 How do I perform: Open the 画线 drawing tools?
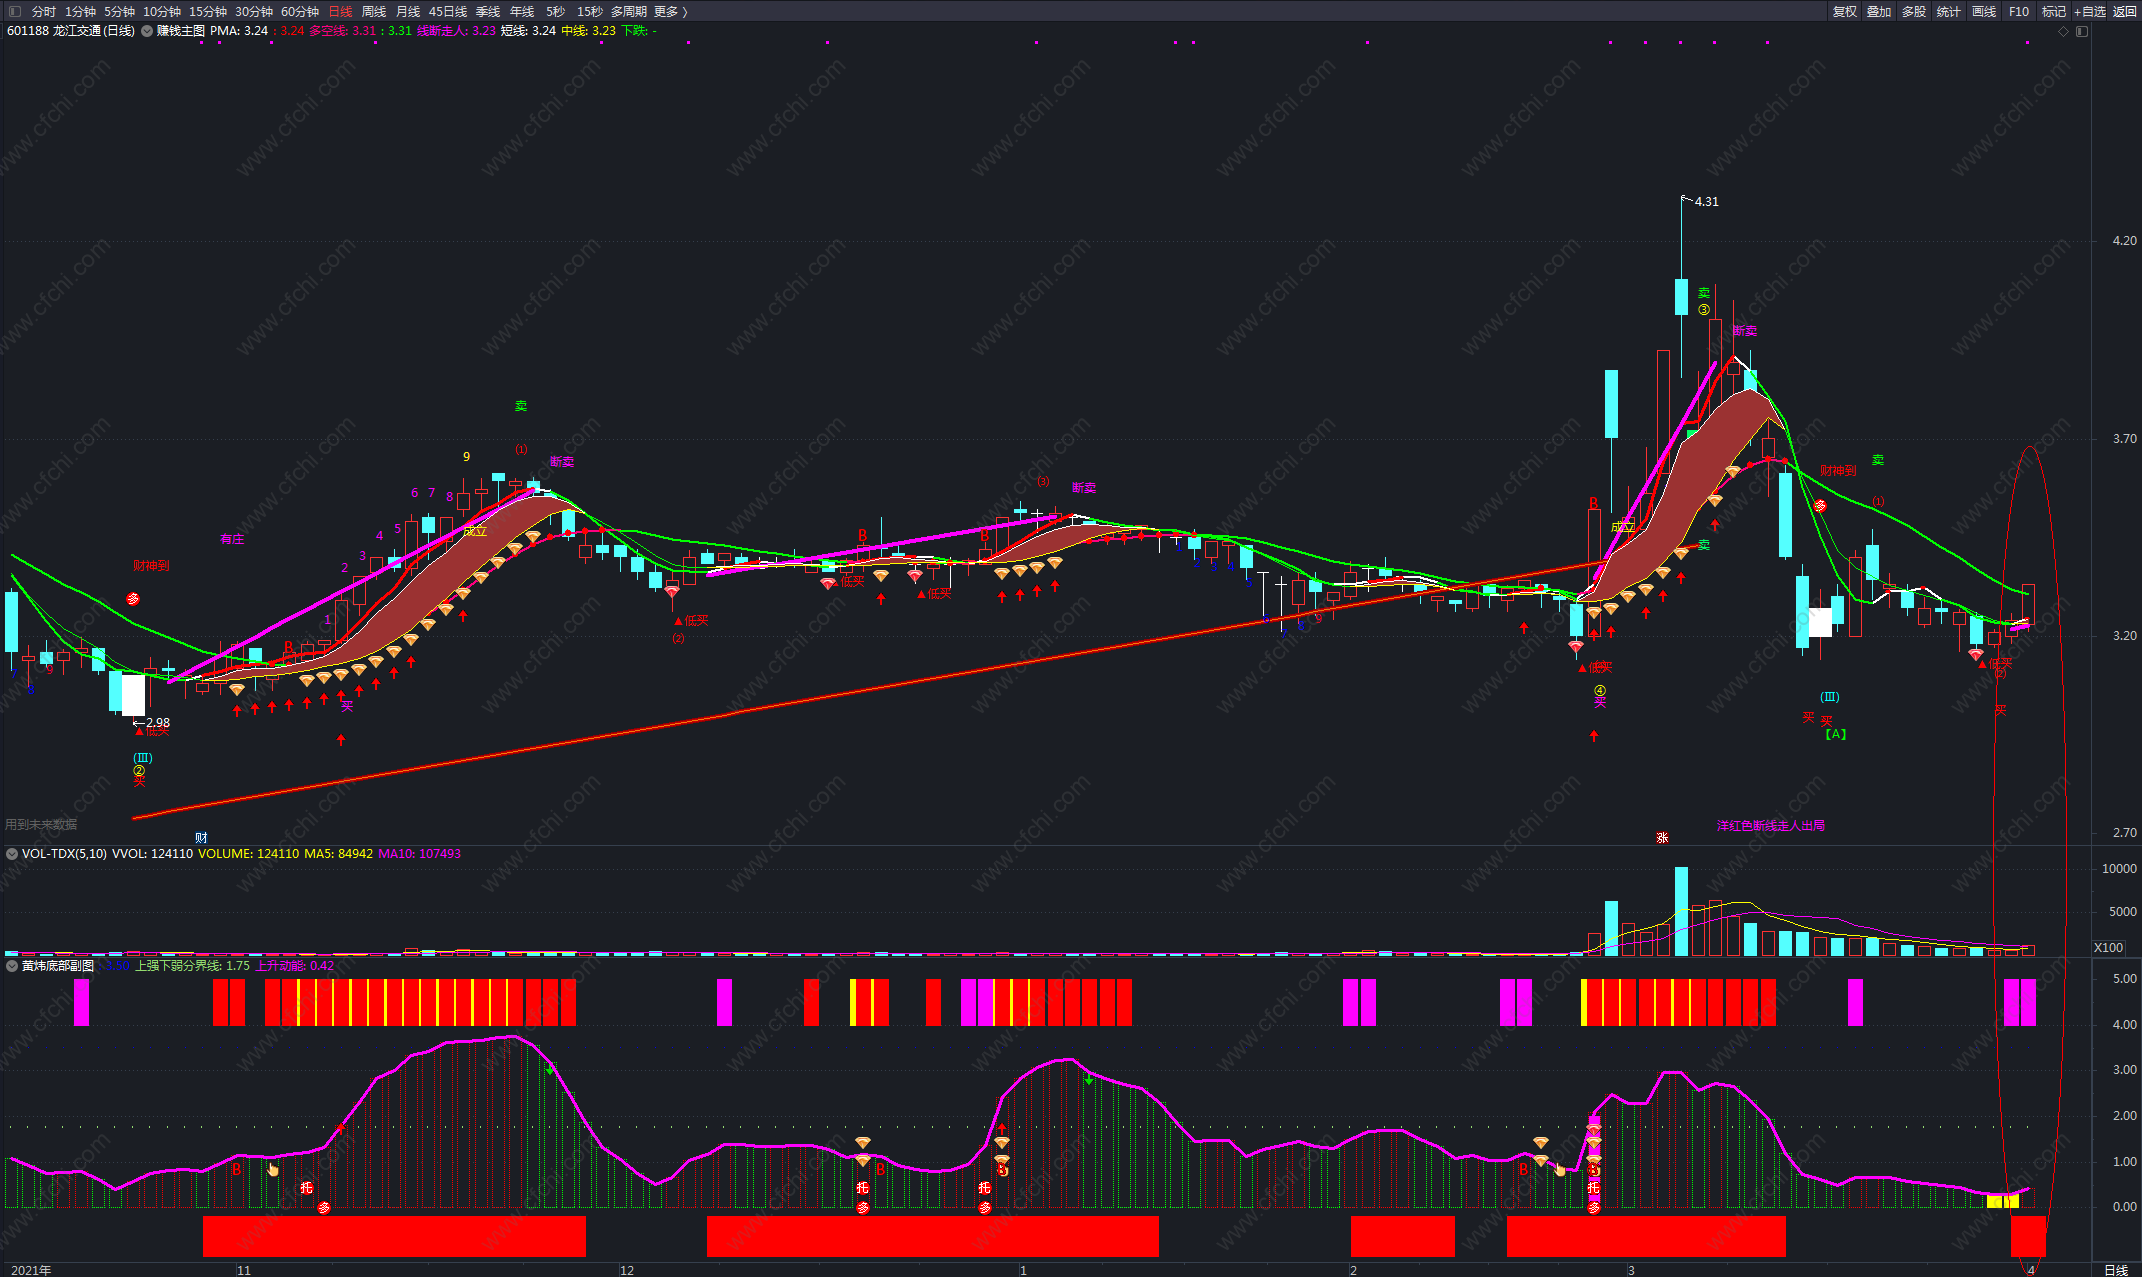pyautogui.click(x=1984, y=11)
